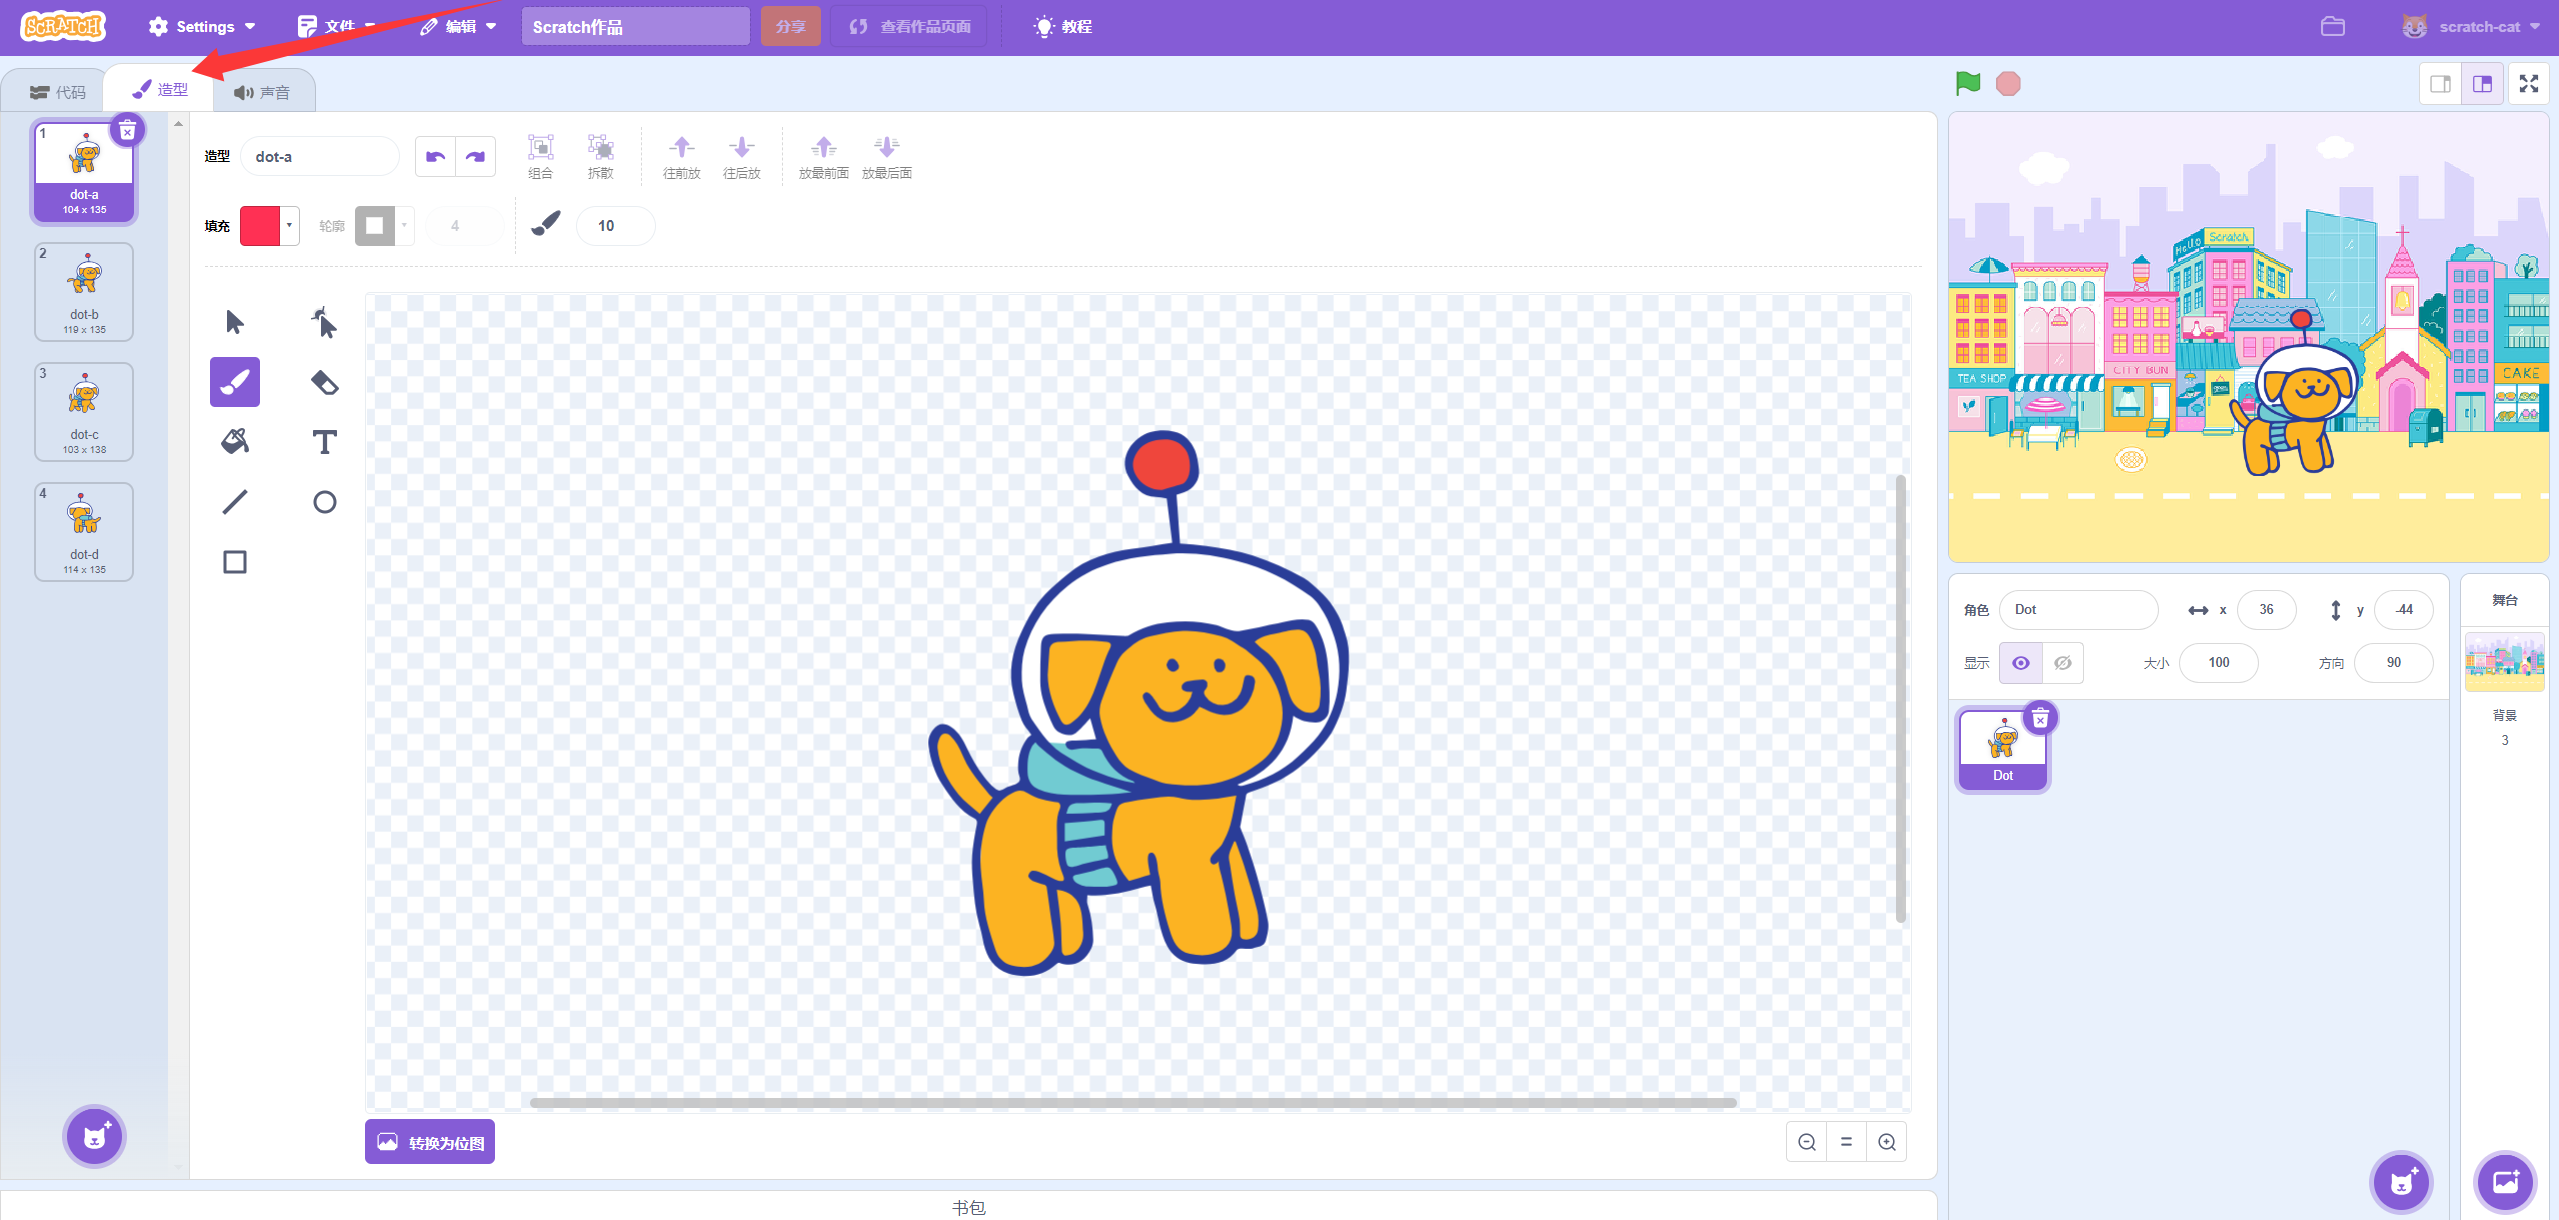Open the 文件 file menu
Screen dimensions: 2559x1220
tap(335, 26)
